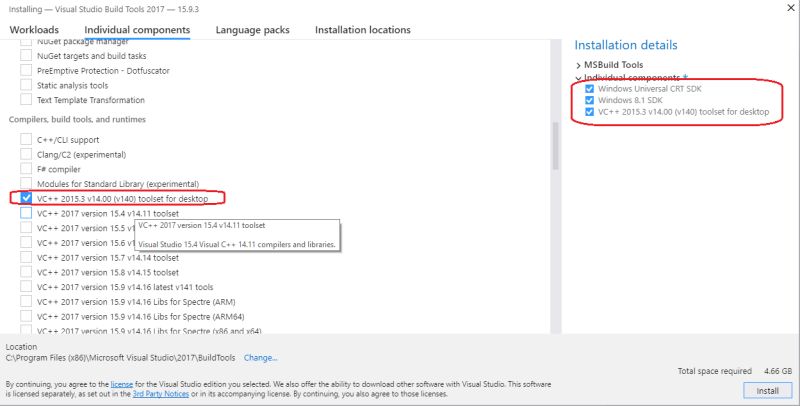Check C++/CLI support
The width and height of the screenshot is (800, 406).
point(26,139)
